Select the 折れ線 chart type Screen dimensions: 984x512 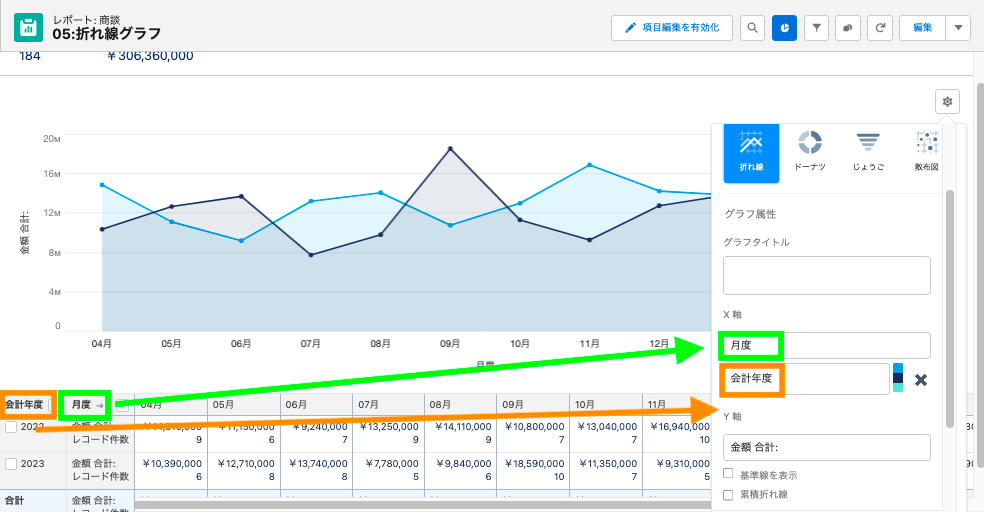751,152
